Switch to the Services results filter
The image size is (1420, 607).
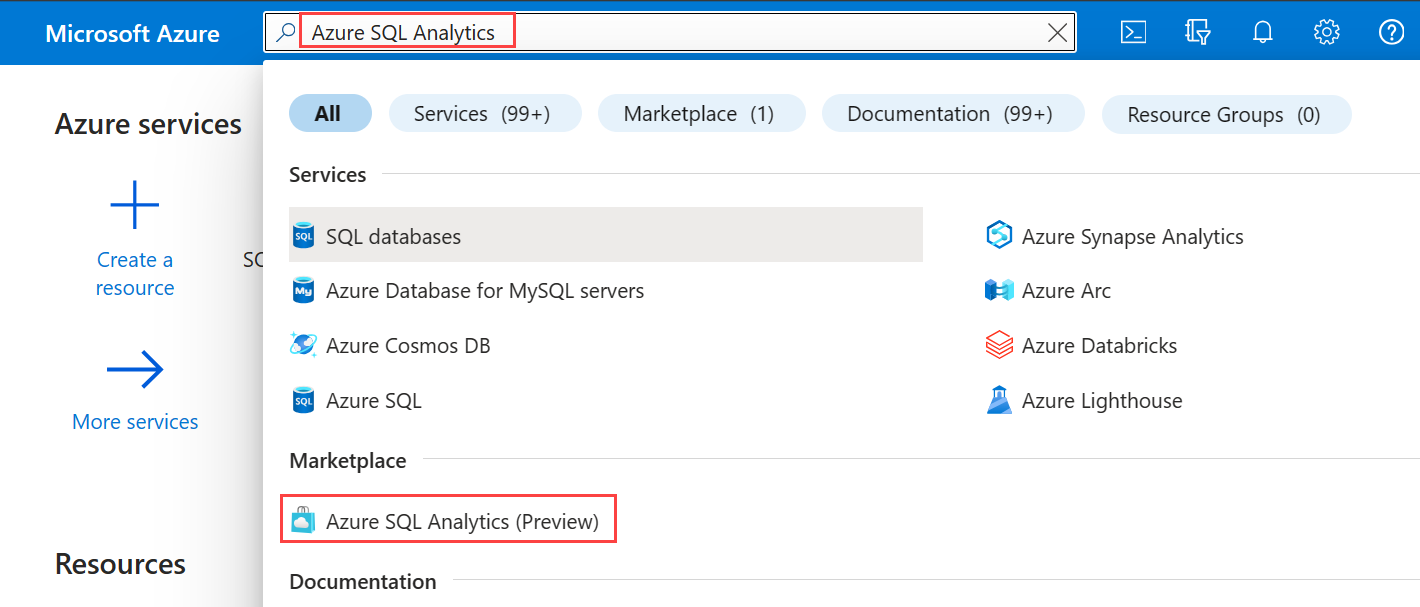(485, 113)
